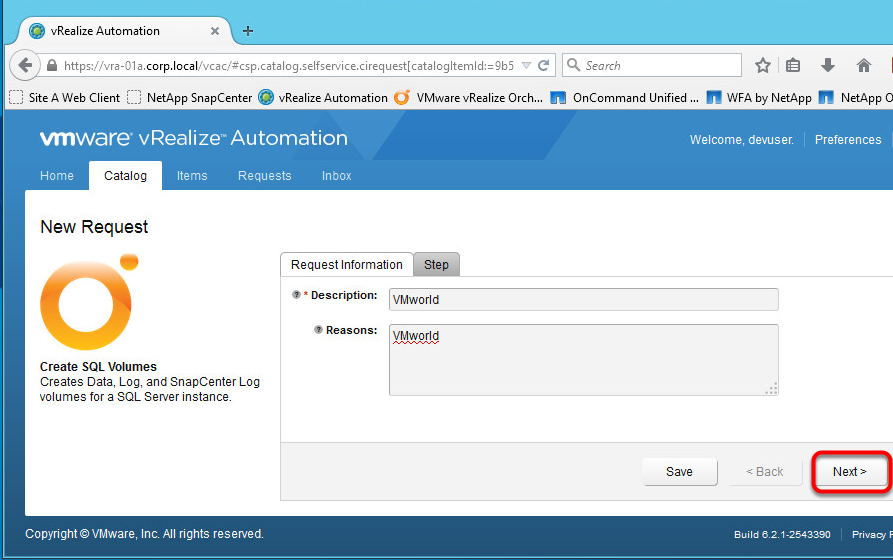
Task: Open Site A Web Client bookmark
Action: tap(64, 97)
